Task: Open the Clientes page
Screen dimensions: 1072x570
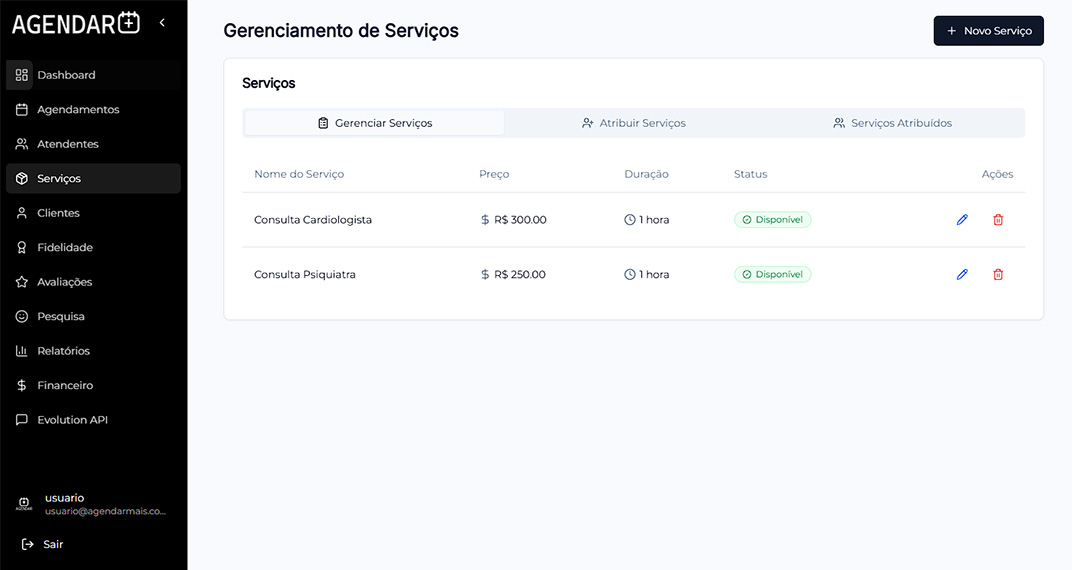Action: [94, 213]
